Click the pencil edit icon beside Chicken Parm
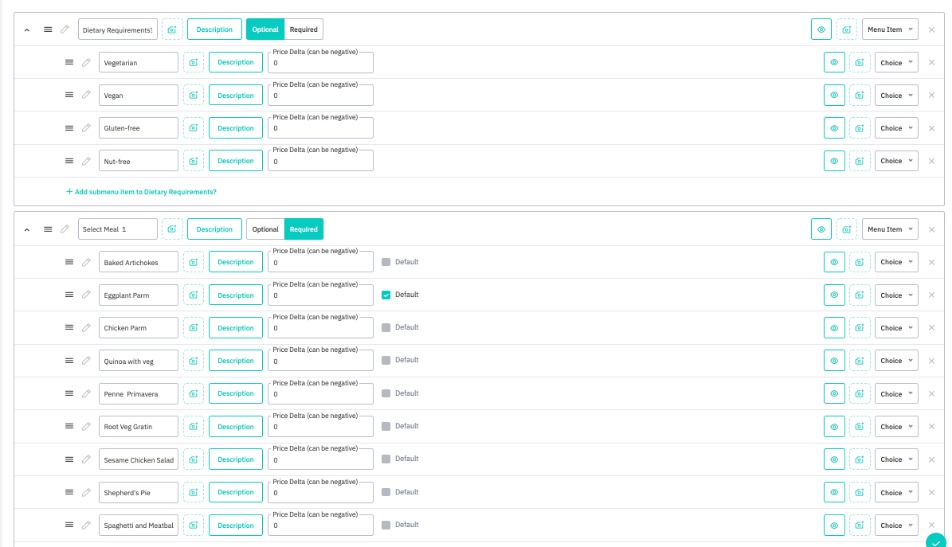The height and width of the screenshot is (547, 952). pos(86,328)
